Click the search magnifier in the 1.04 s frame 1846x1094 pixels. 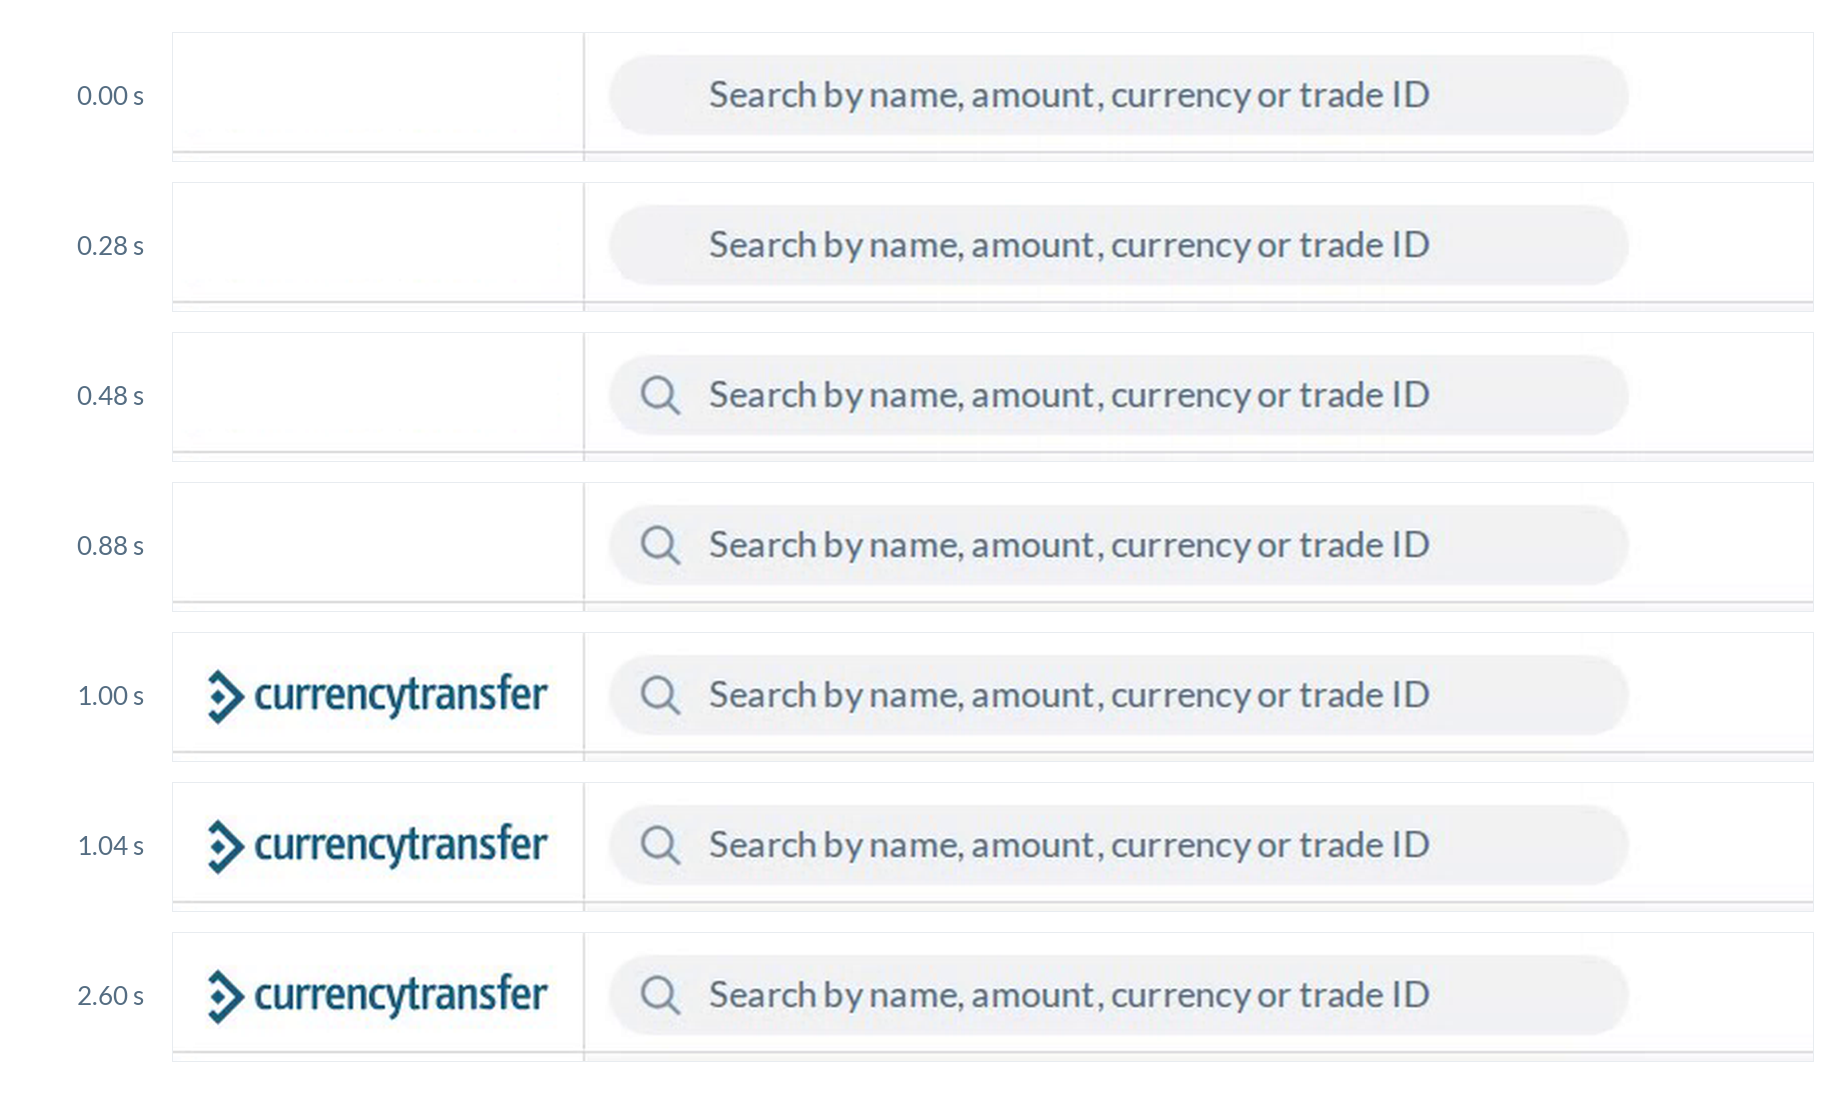pos(660,845)
